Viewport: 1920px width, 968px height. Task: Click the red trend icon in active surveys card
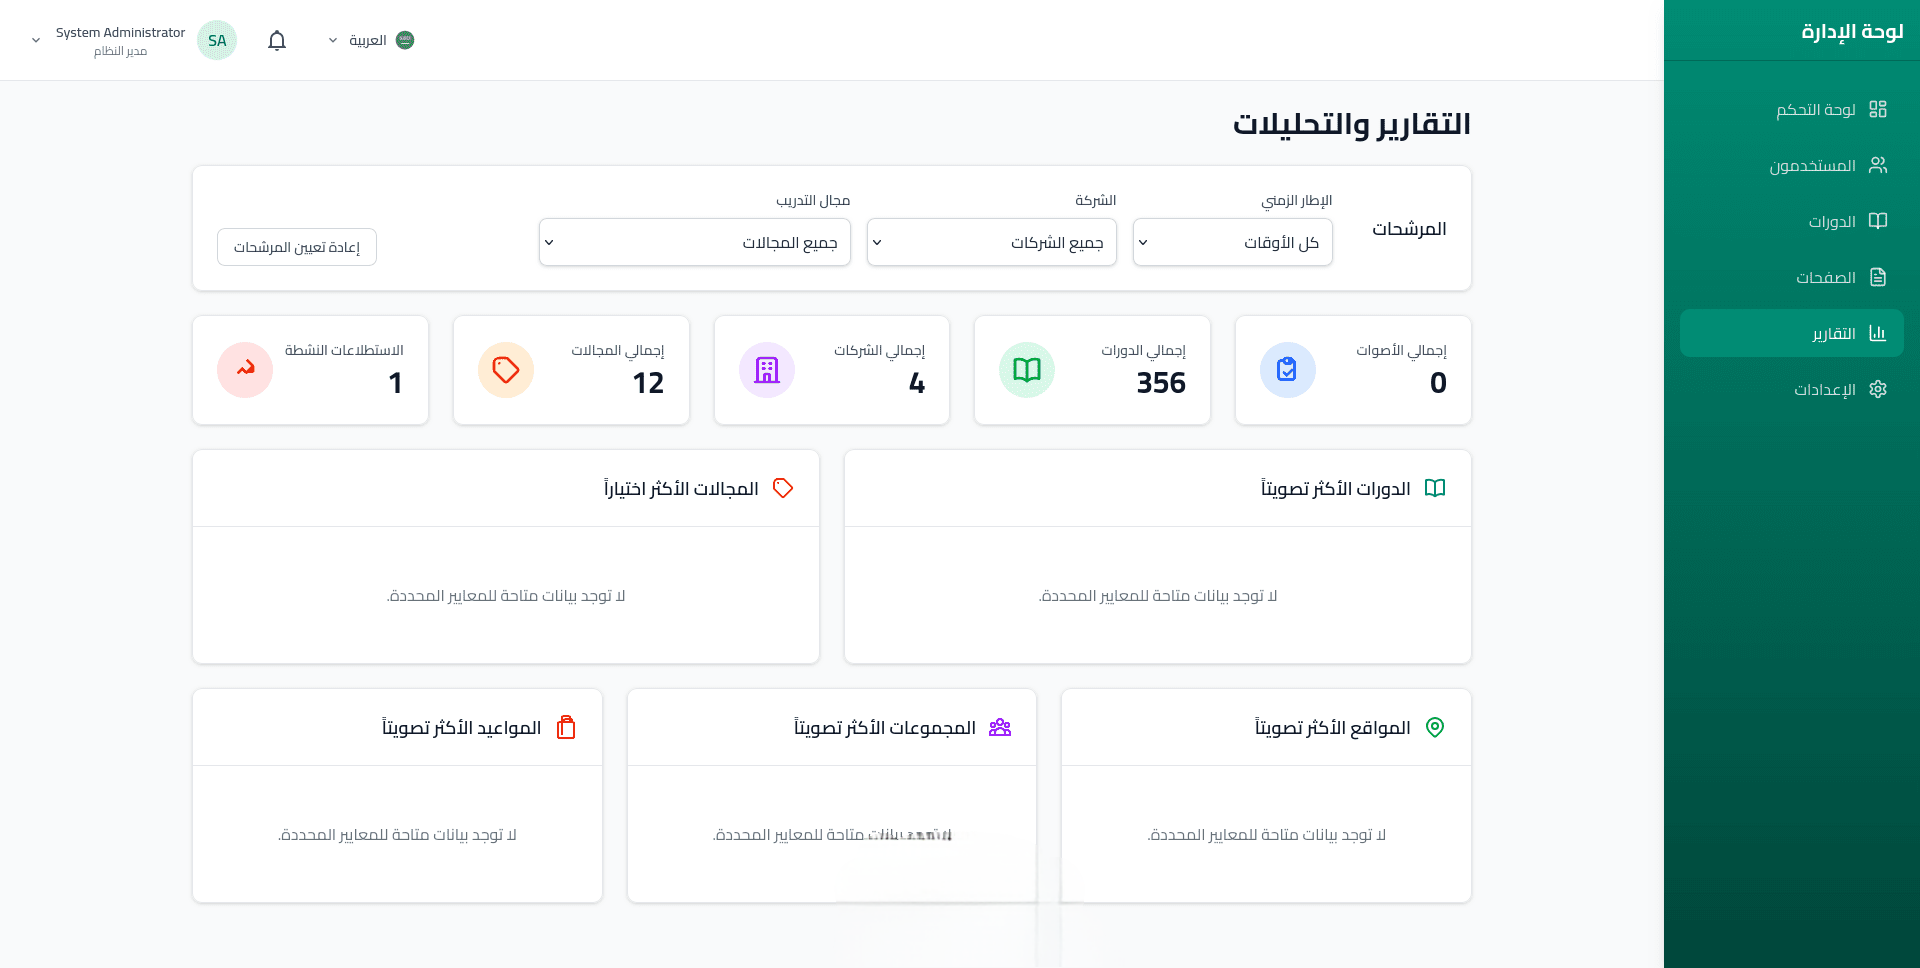click(x=245, y=370)
